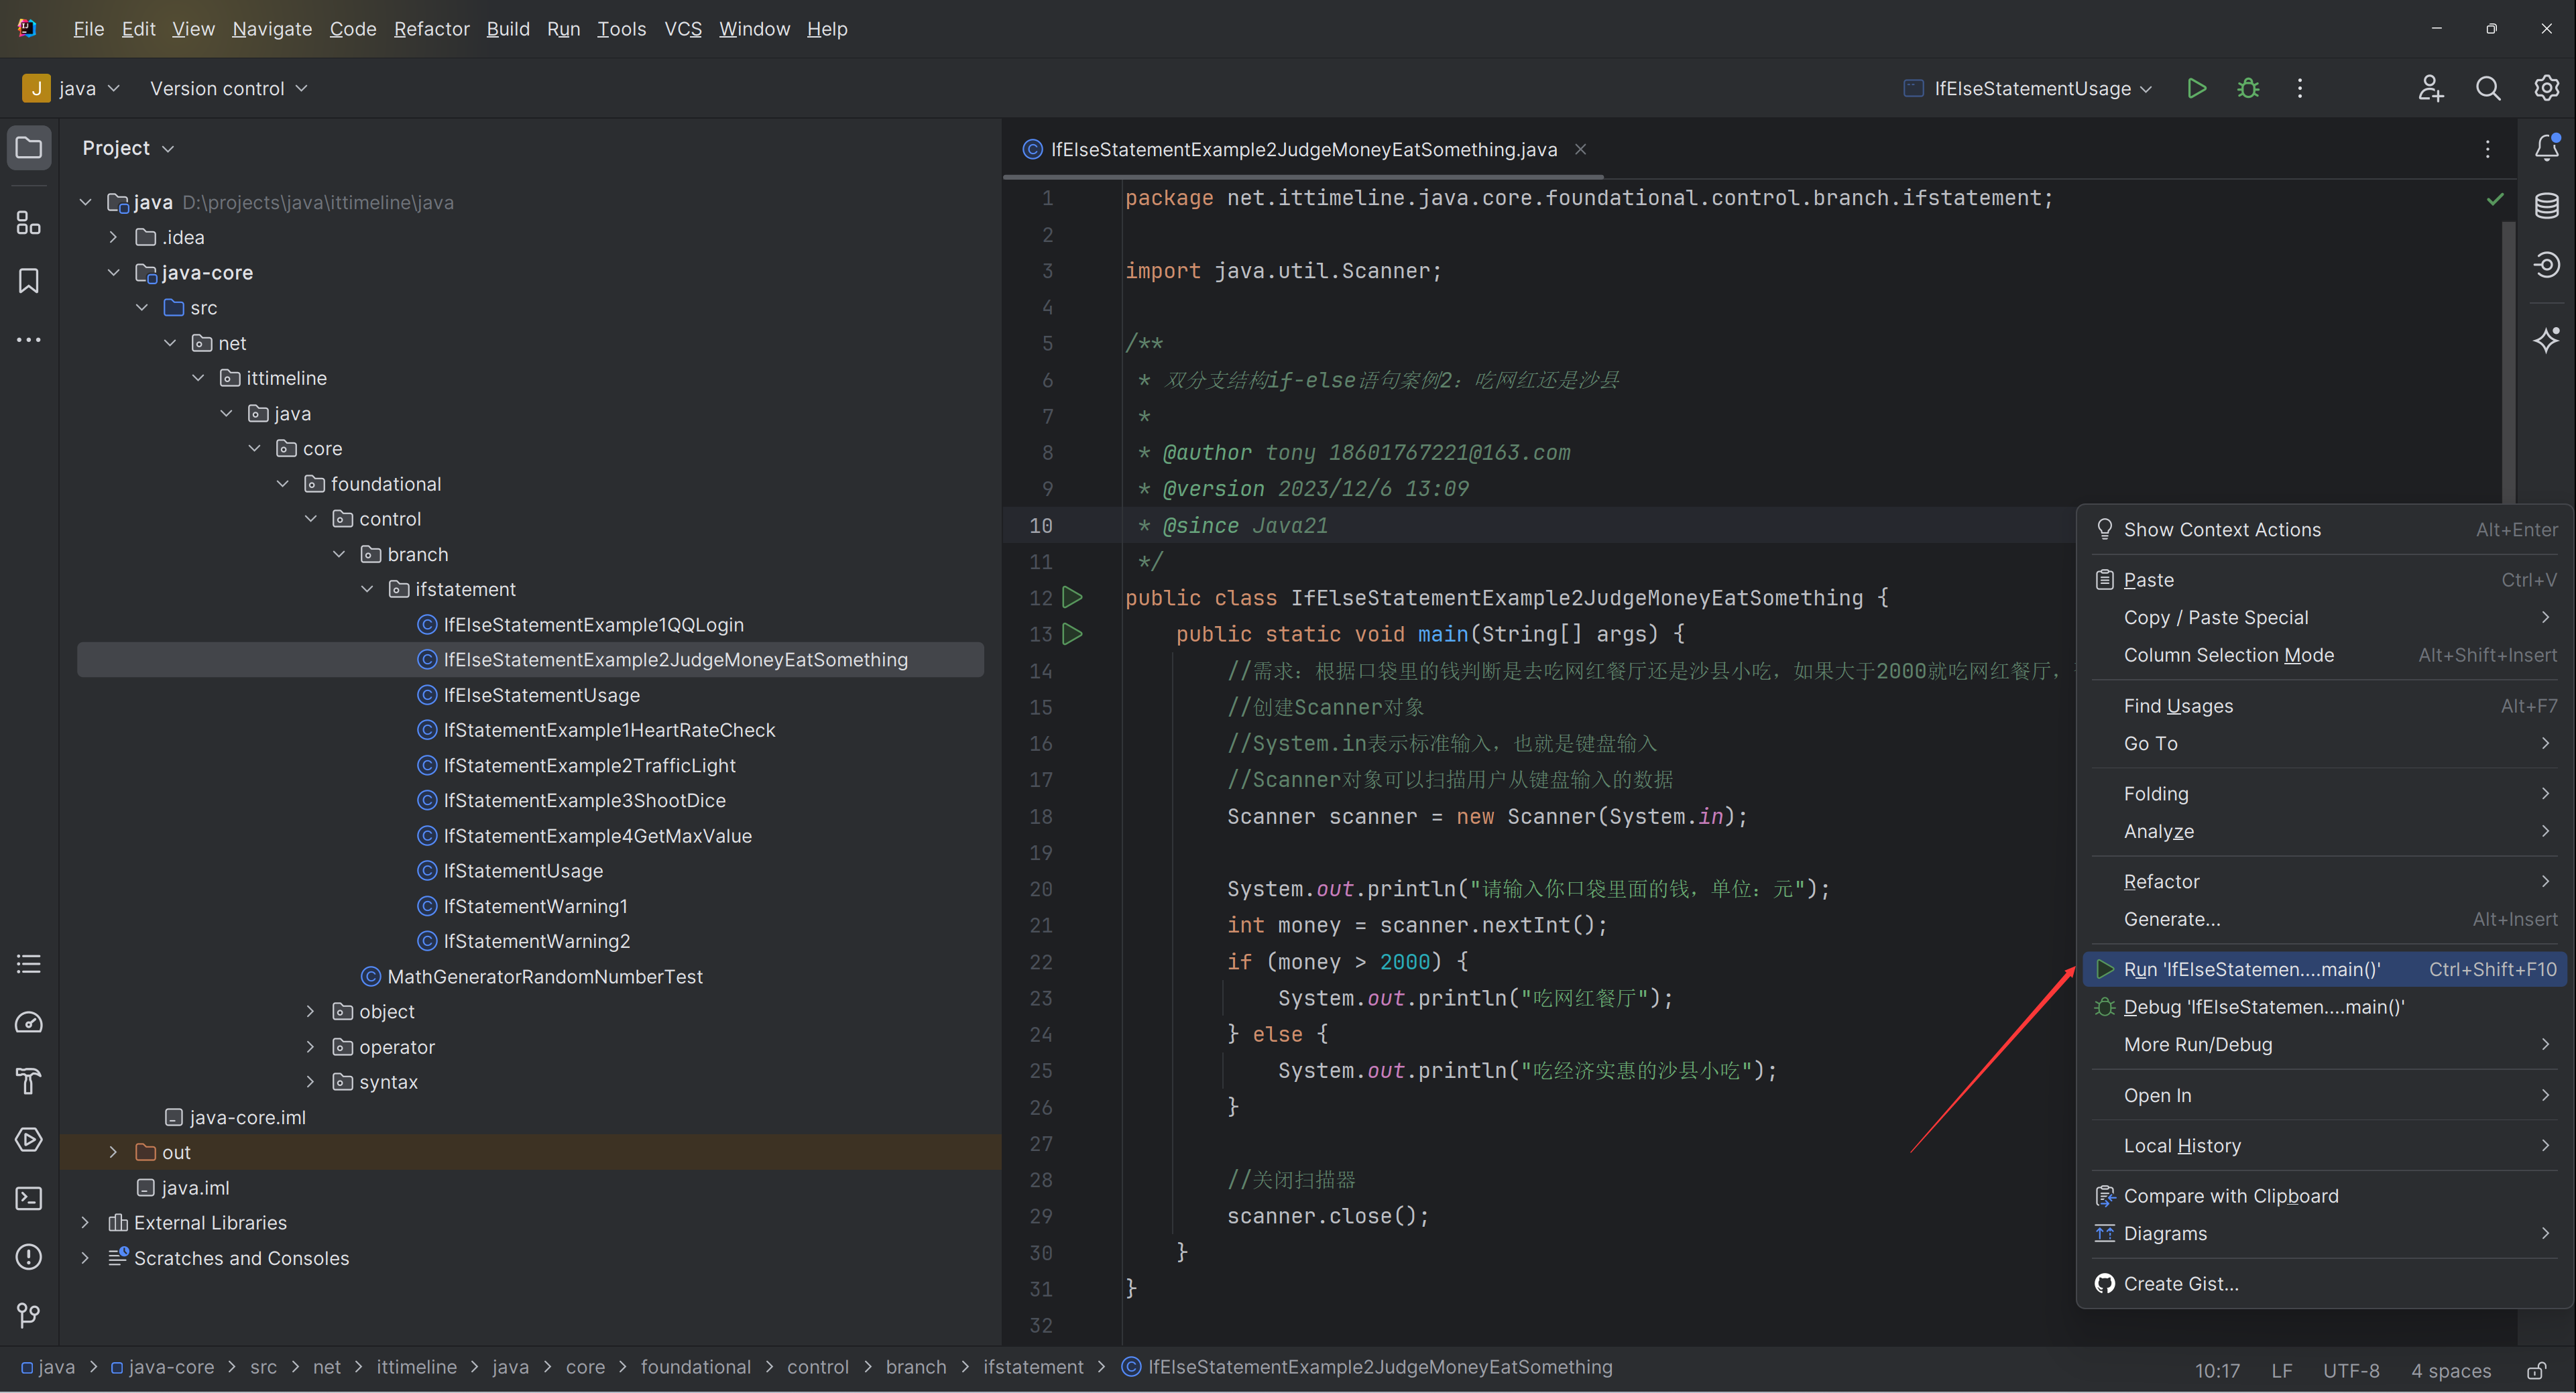Open the Database tool window
This screenshot has width=2576, height=1393.
click(2546, 206)
